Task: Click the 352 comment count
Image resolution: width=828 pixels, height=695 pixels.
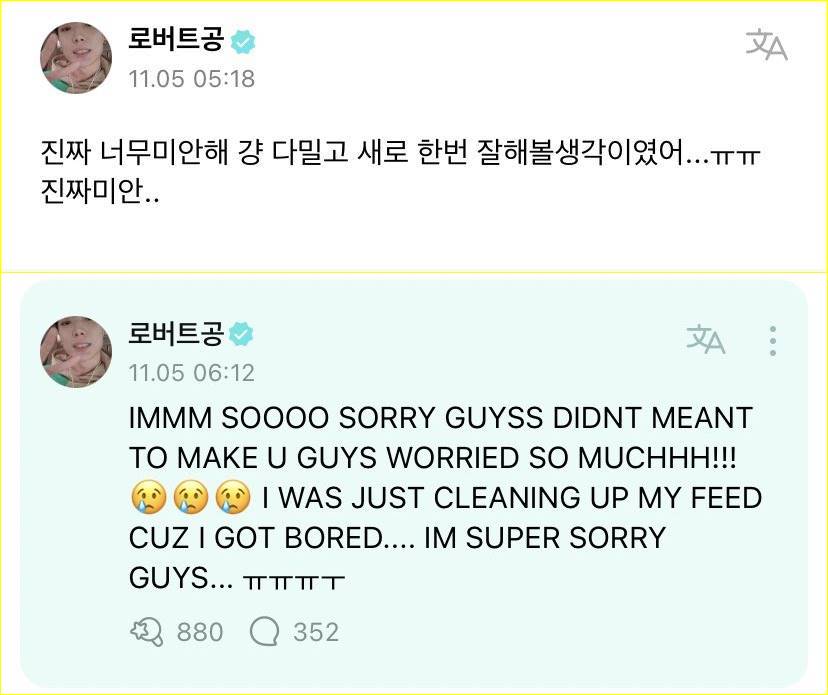Action: coord(316,632)
